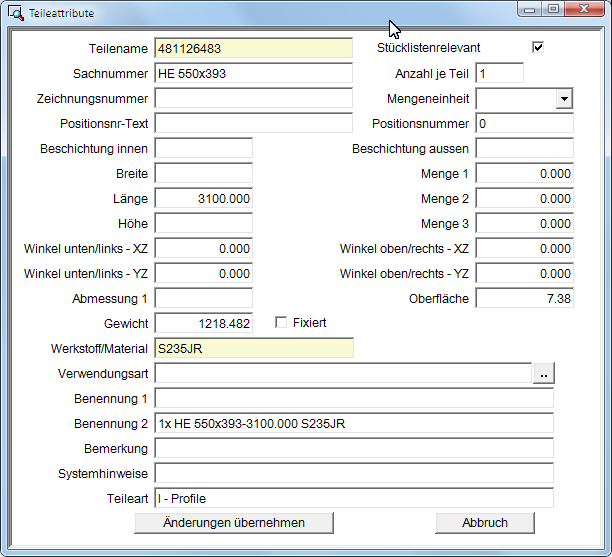The height and width of the screenshot is (557, 612).
Task: Enable the Fixiert checkbox
Action: point(281,323)
